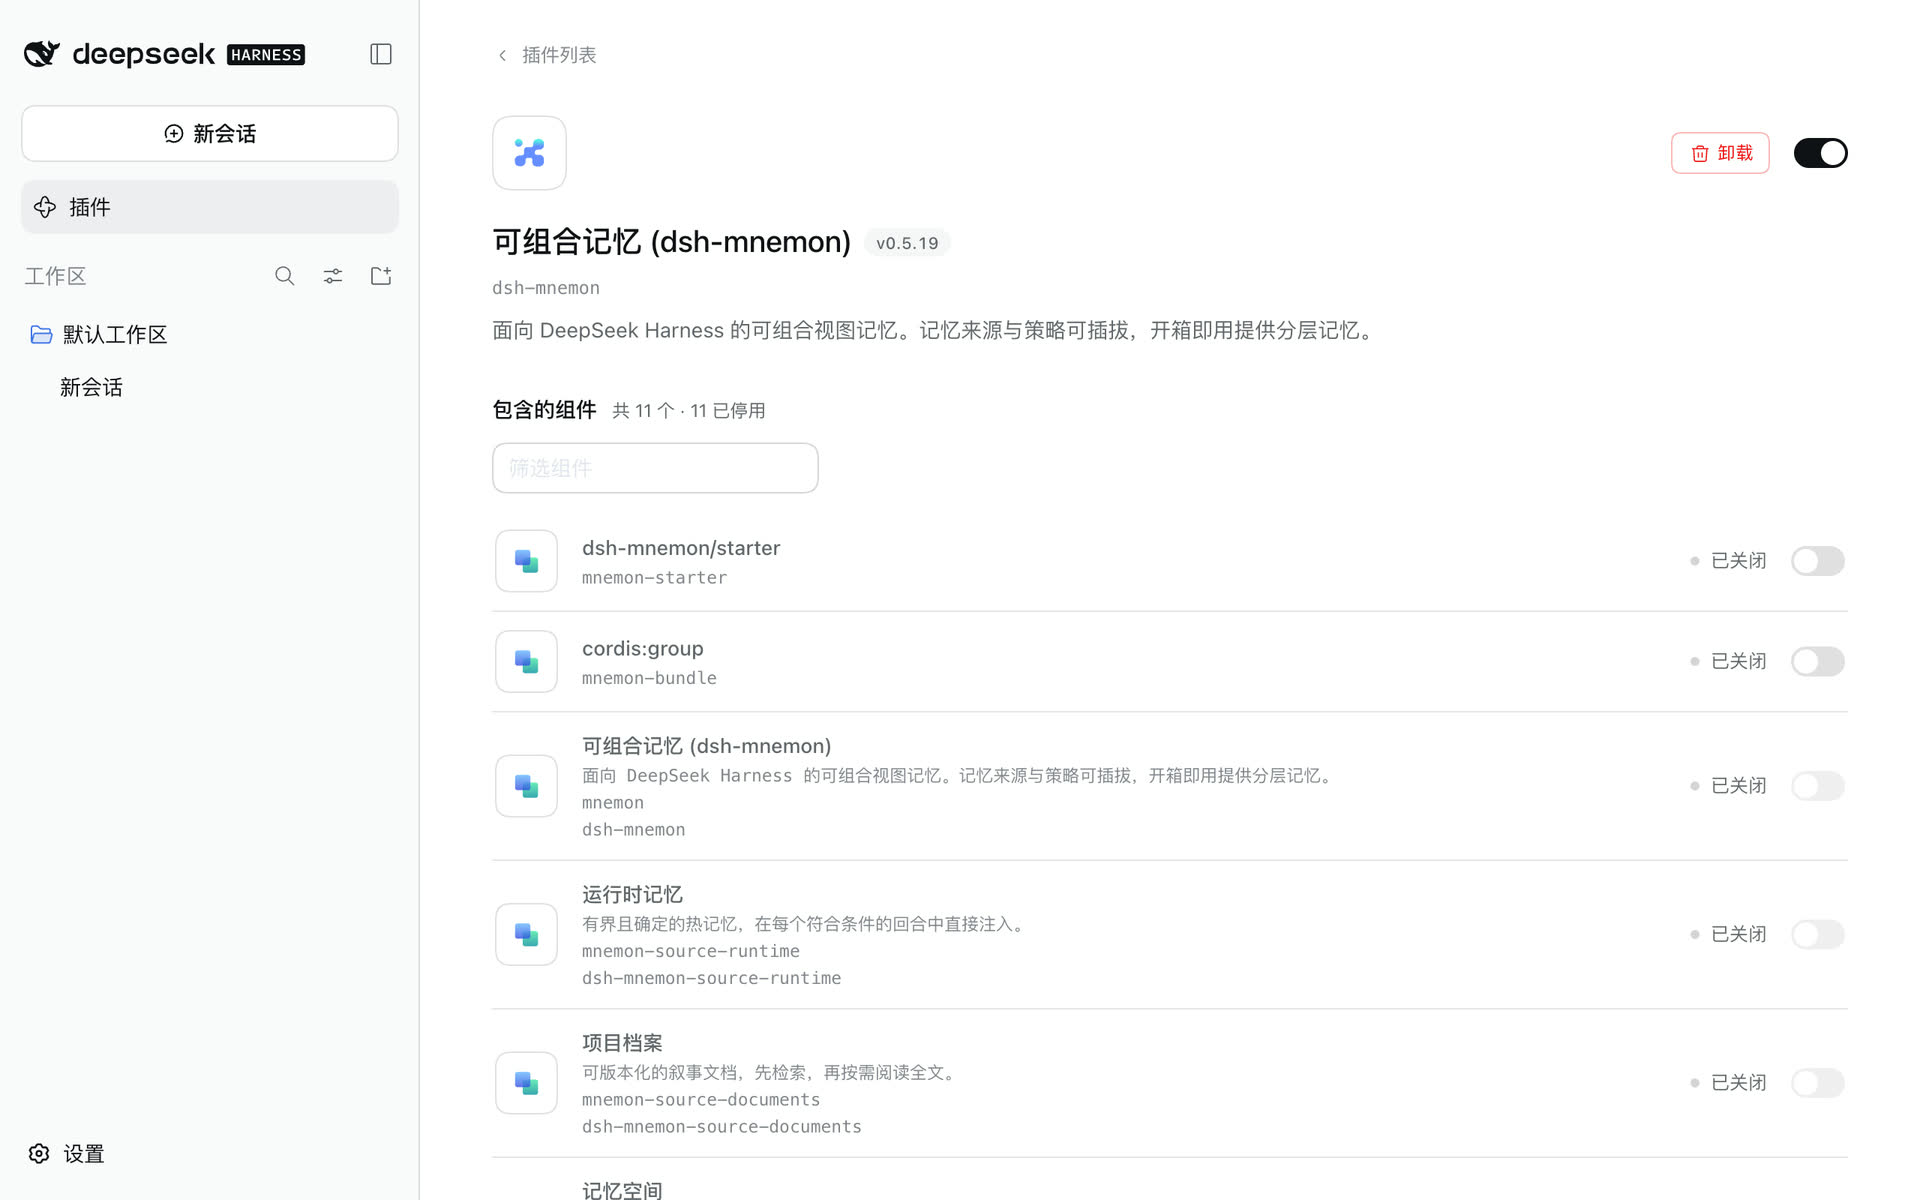Enable the 项目档案 component
Viewport: 1920px width, 1200px height.
[1817, 1083]
